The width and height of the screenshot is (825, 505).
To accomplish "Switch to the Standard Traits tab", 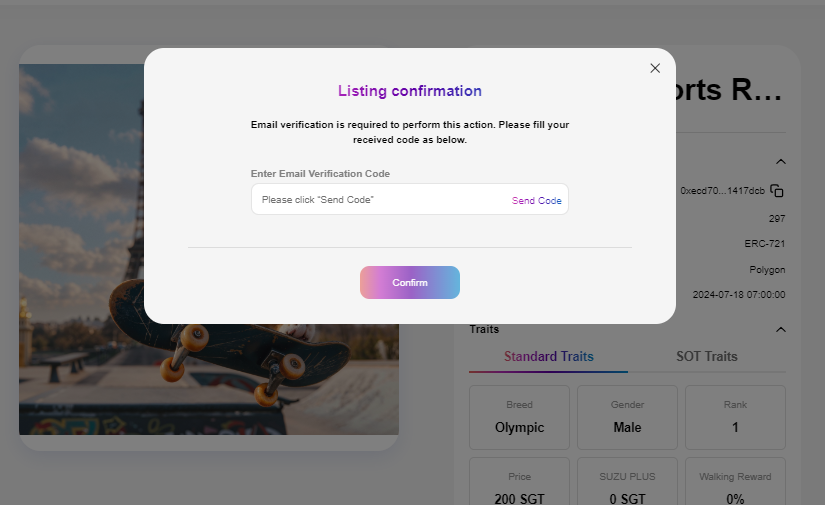I will pos(548,357).
